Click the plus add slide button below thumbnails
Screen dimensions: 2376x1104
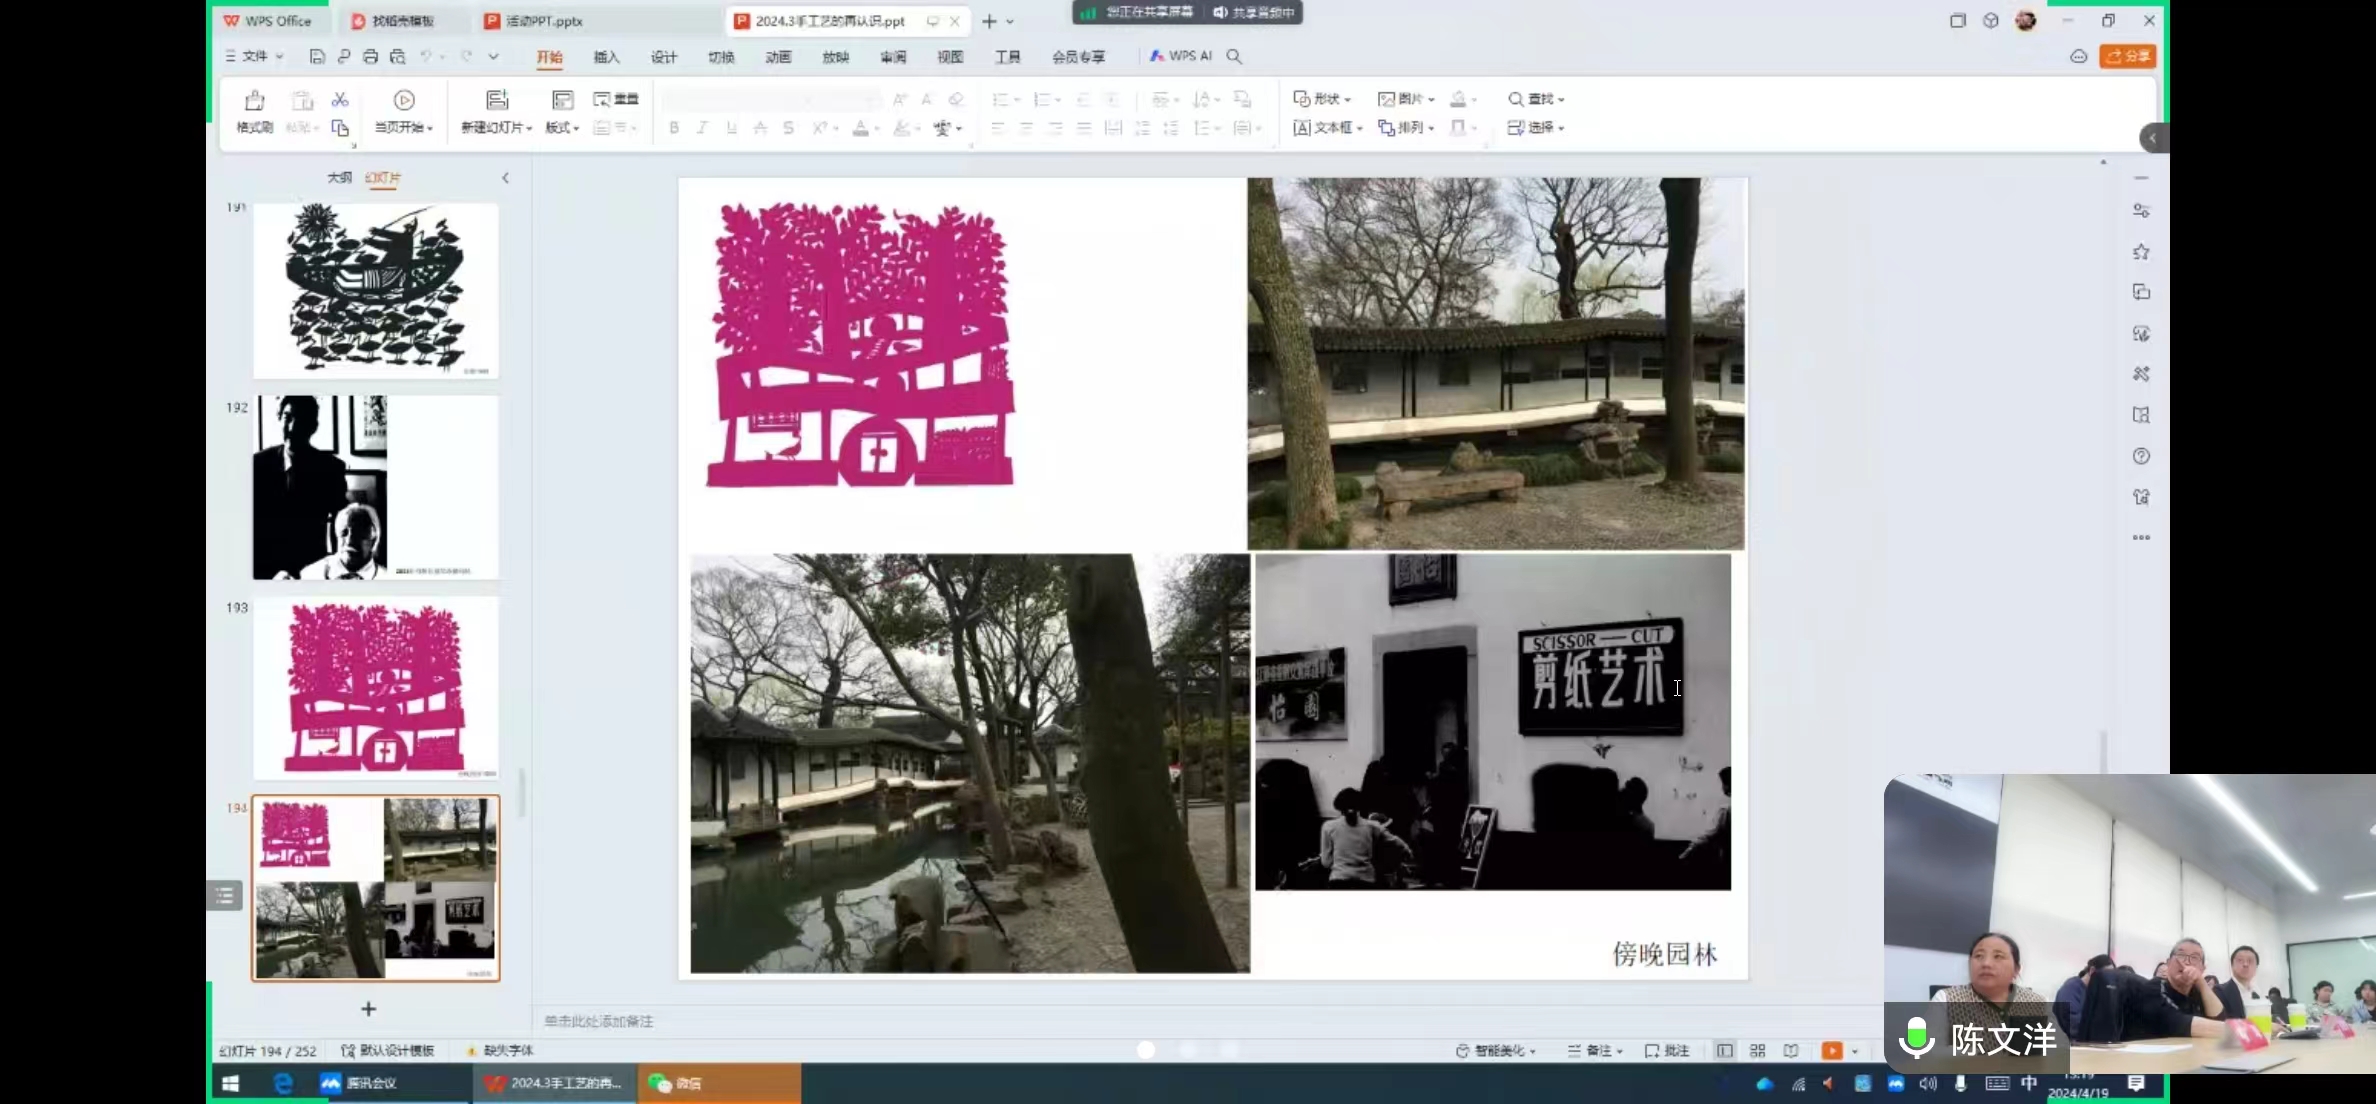coord(368,1009)
